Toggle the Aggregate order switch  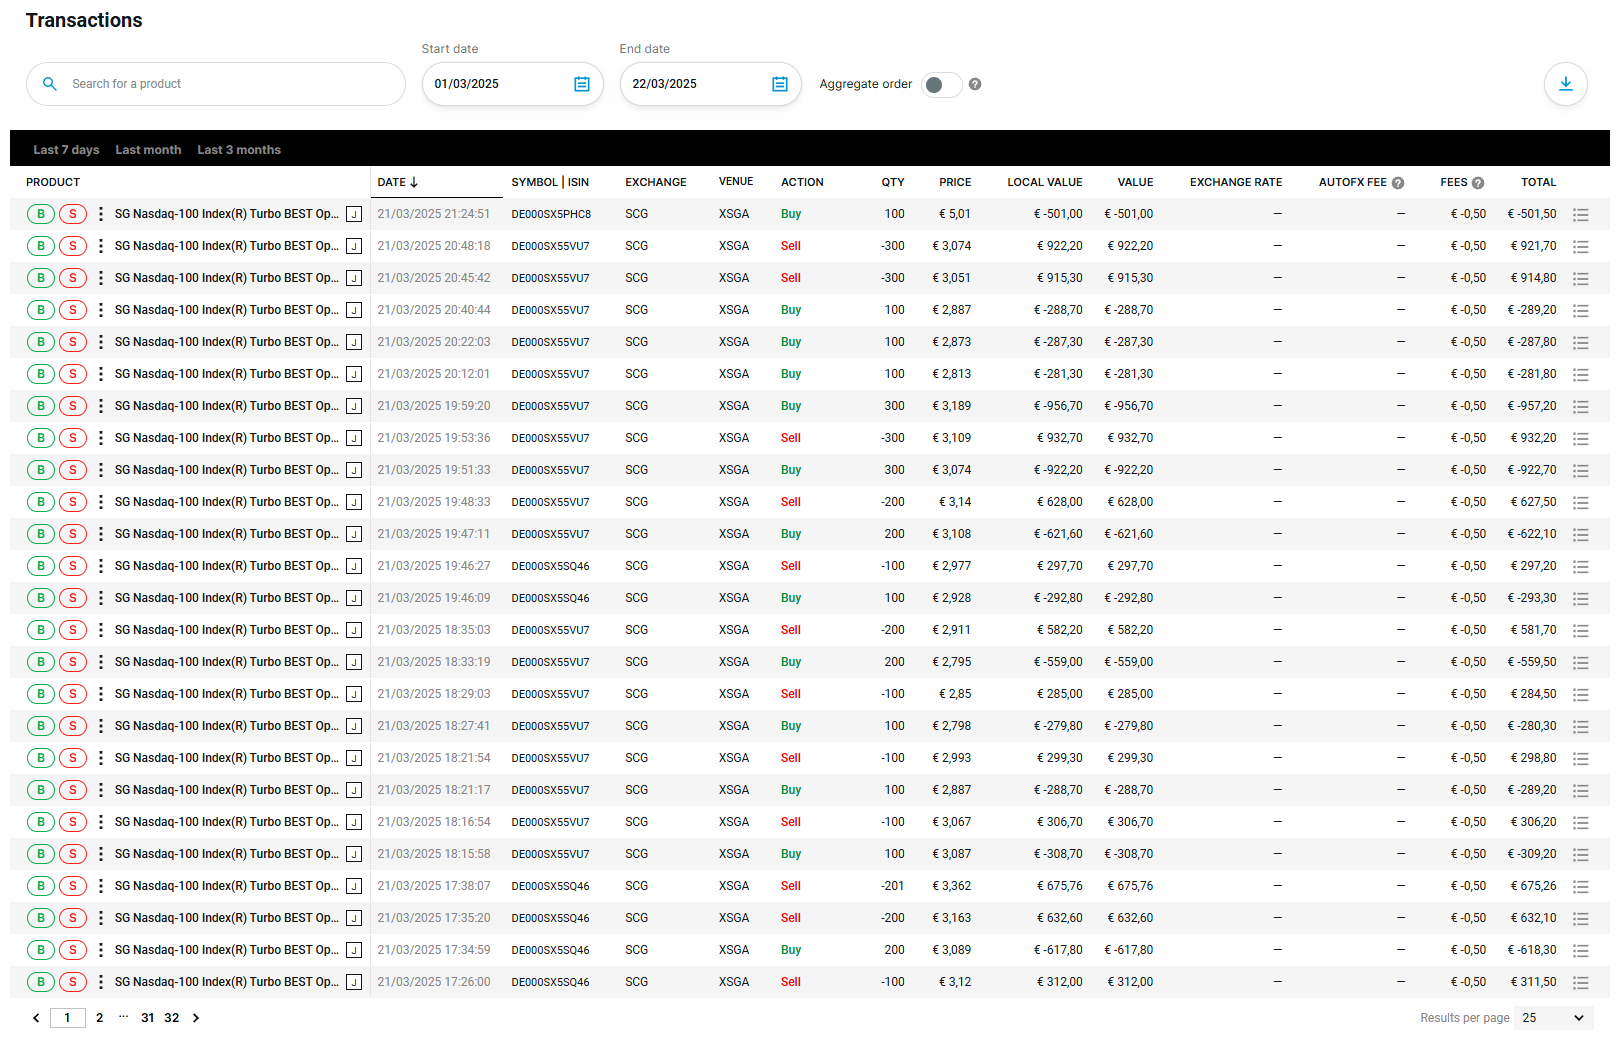point(940,85)
